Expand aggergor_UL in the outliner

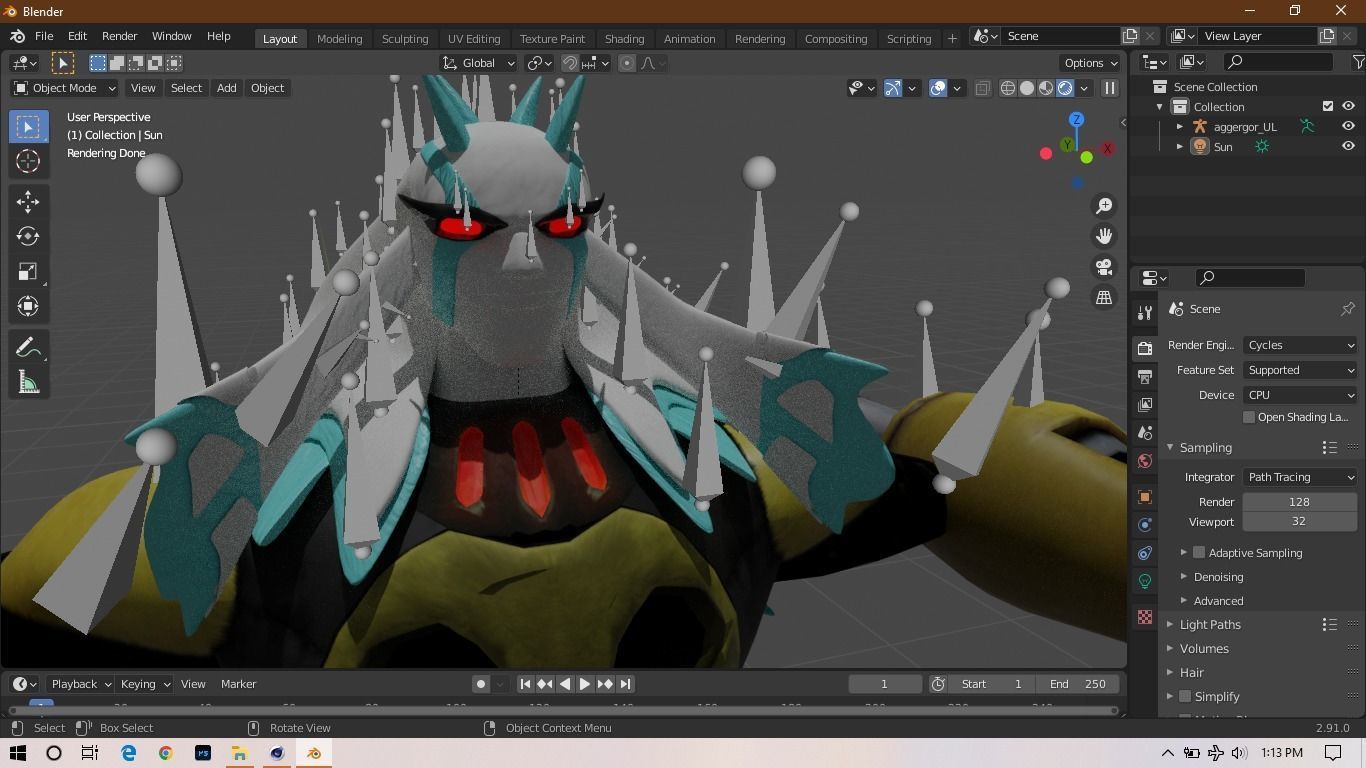(1180, 127)
